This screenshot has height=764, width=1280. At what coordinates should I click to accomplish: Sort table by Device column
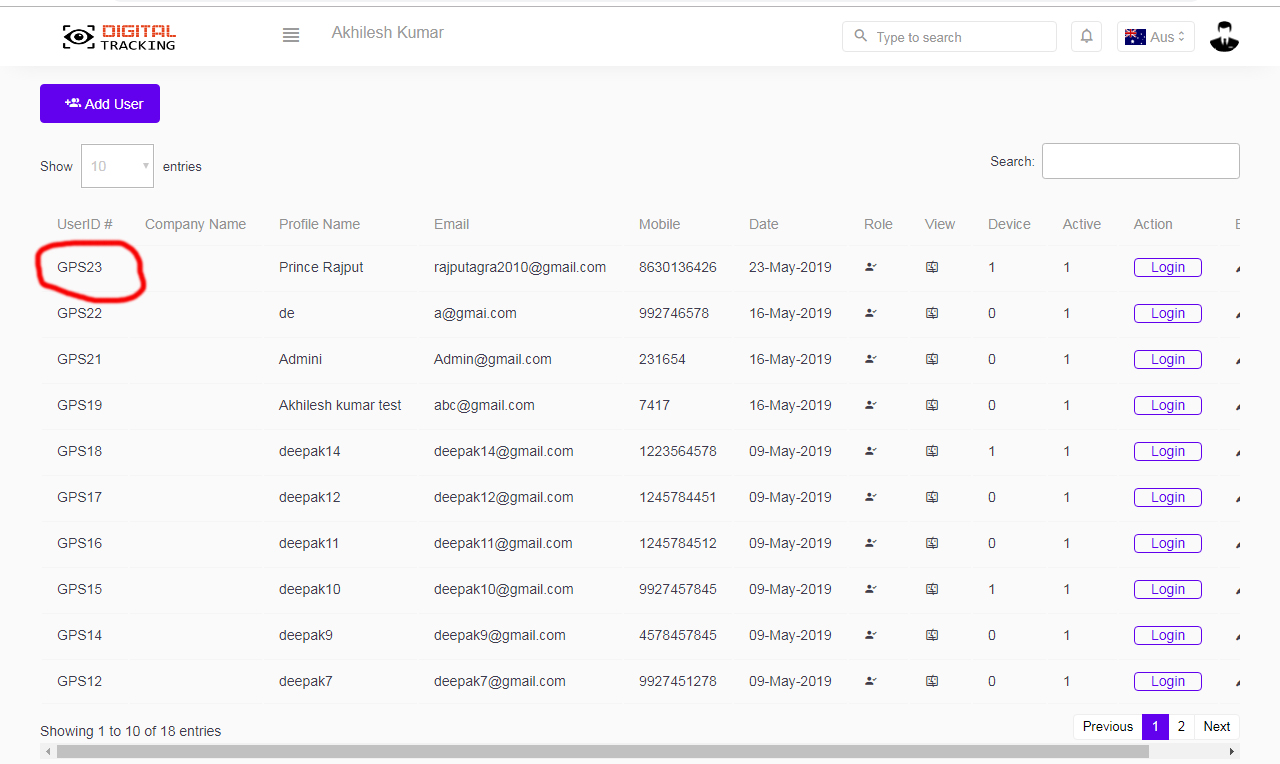[1009, 224]
